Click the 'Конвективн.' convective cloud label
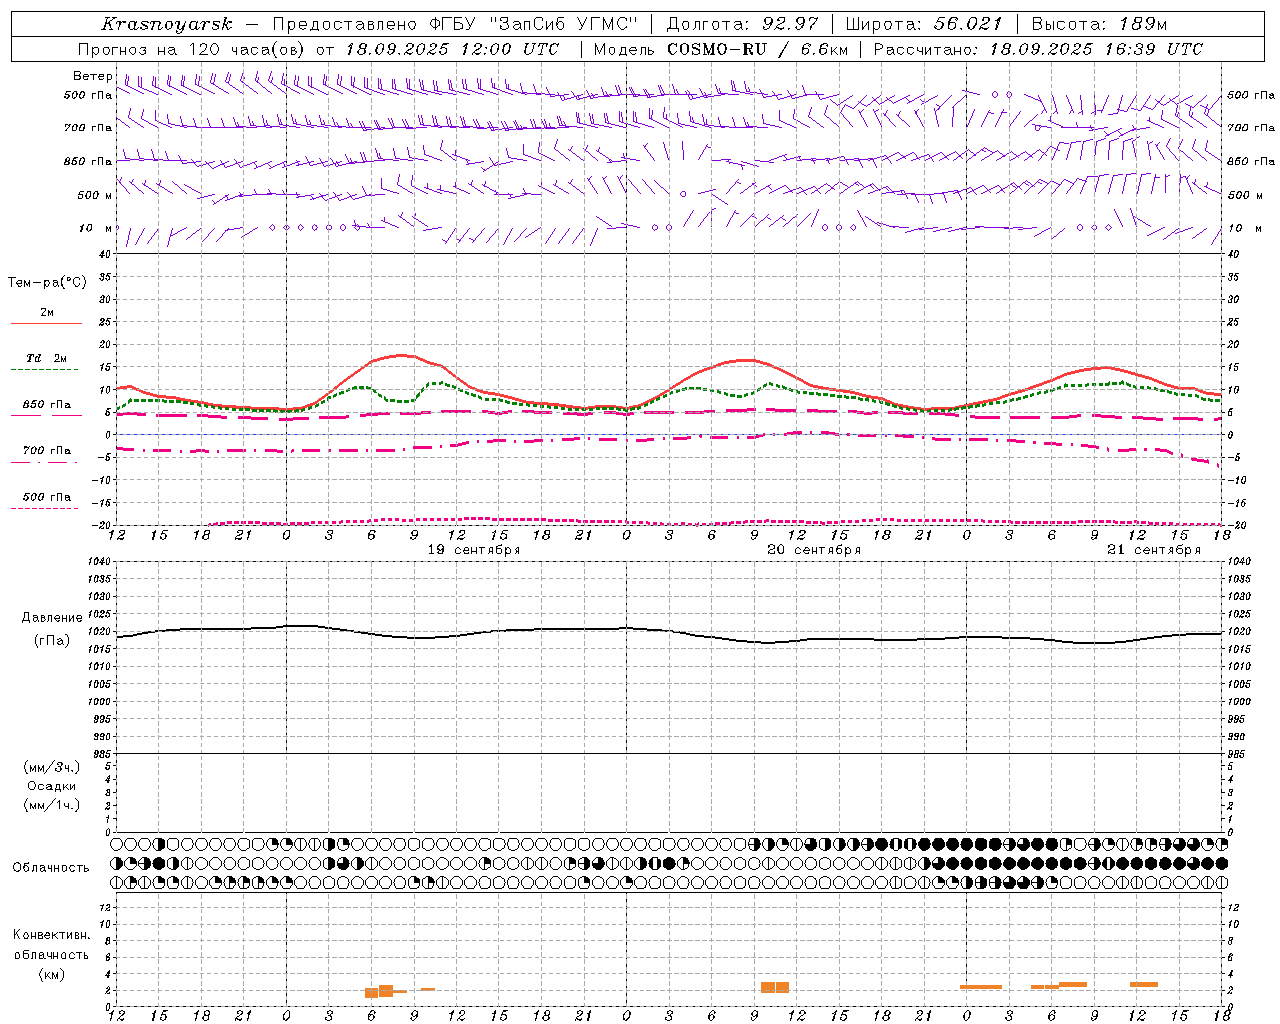1280x1024 pixels. pyautogui.click(x=51, y=935)
